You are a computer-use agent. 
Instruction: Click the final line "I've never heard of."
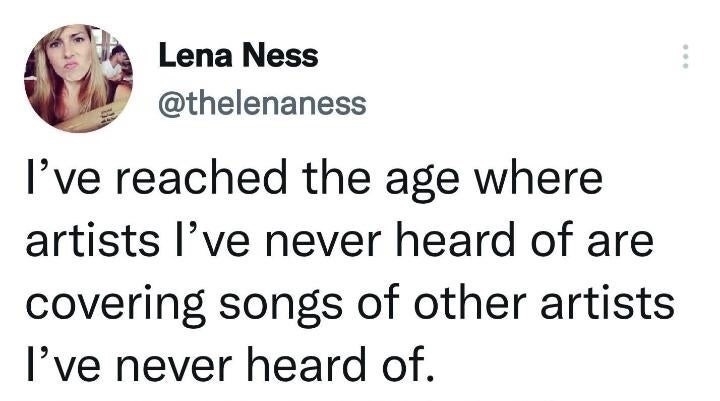[230, 365]
